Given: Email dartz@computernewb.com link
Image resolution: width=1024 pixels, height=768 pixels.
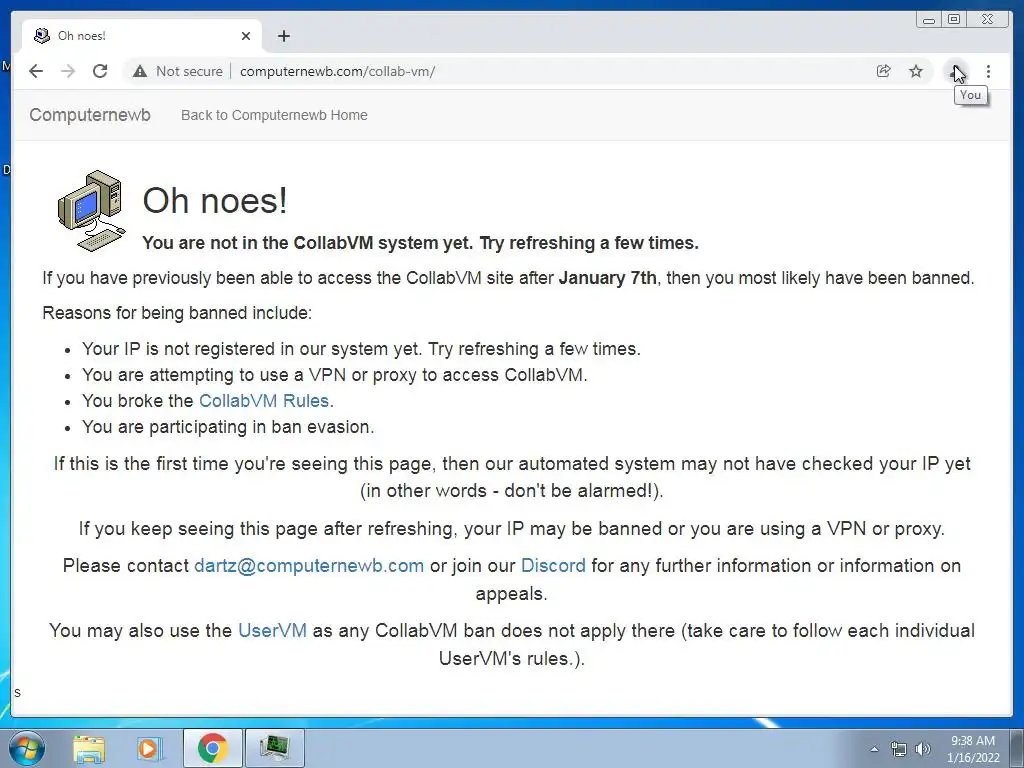Looking at the screenshot, I should (x=309, y=566).
